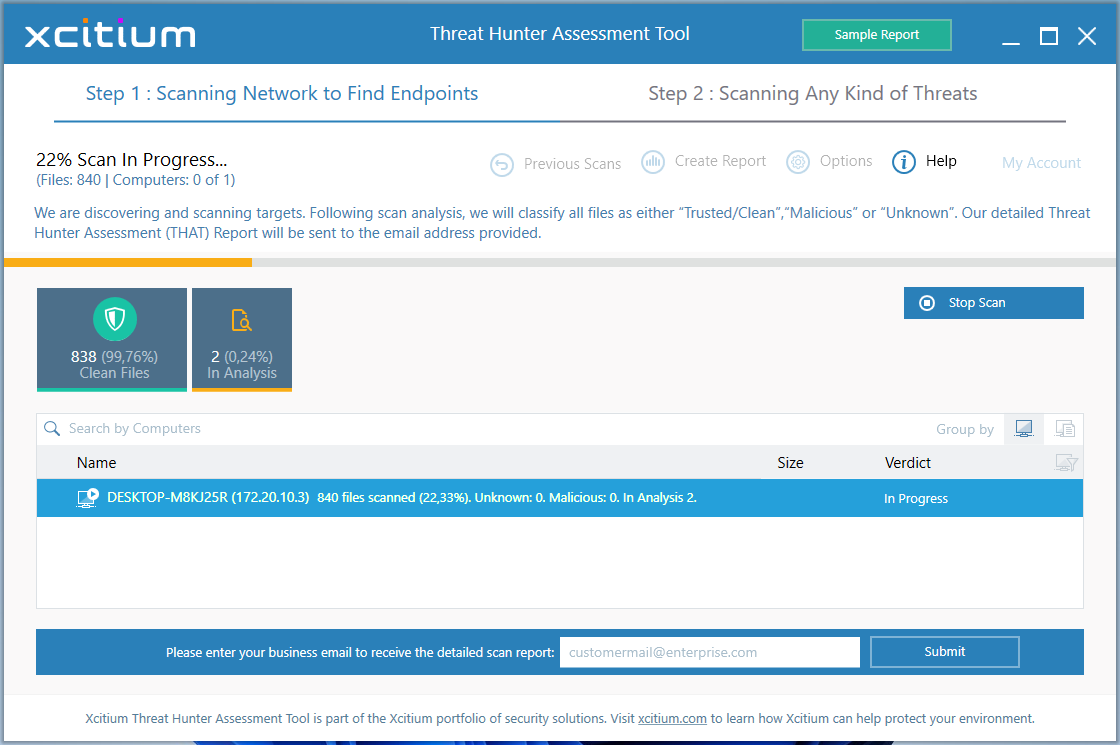Screen dimensions: 1120x745
Task: Open Options menu label
Action: click(x=846, y=161)
